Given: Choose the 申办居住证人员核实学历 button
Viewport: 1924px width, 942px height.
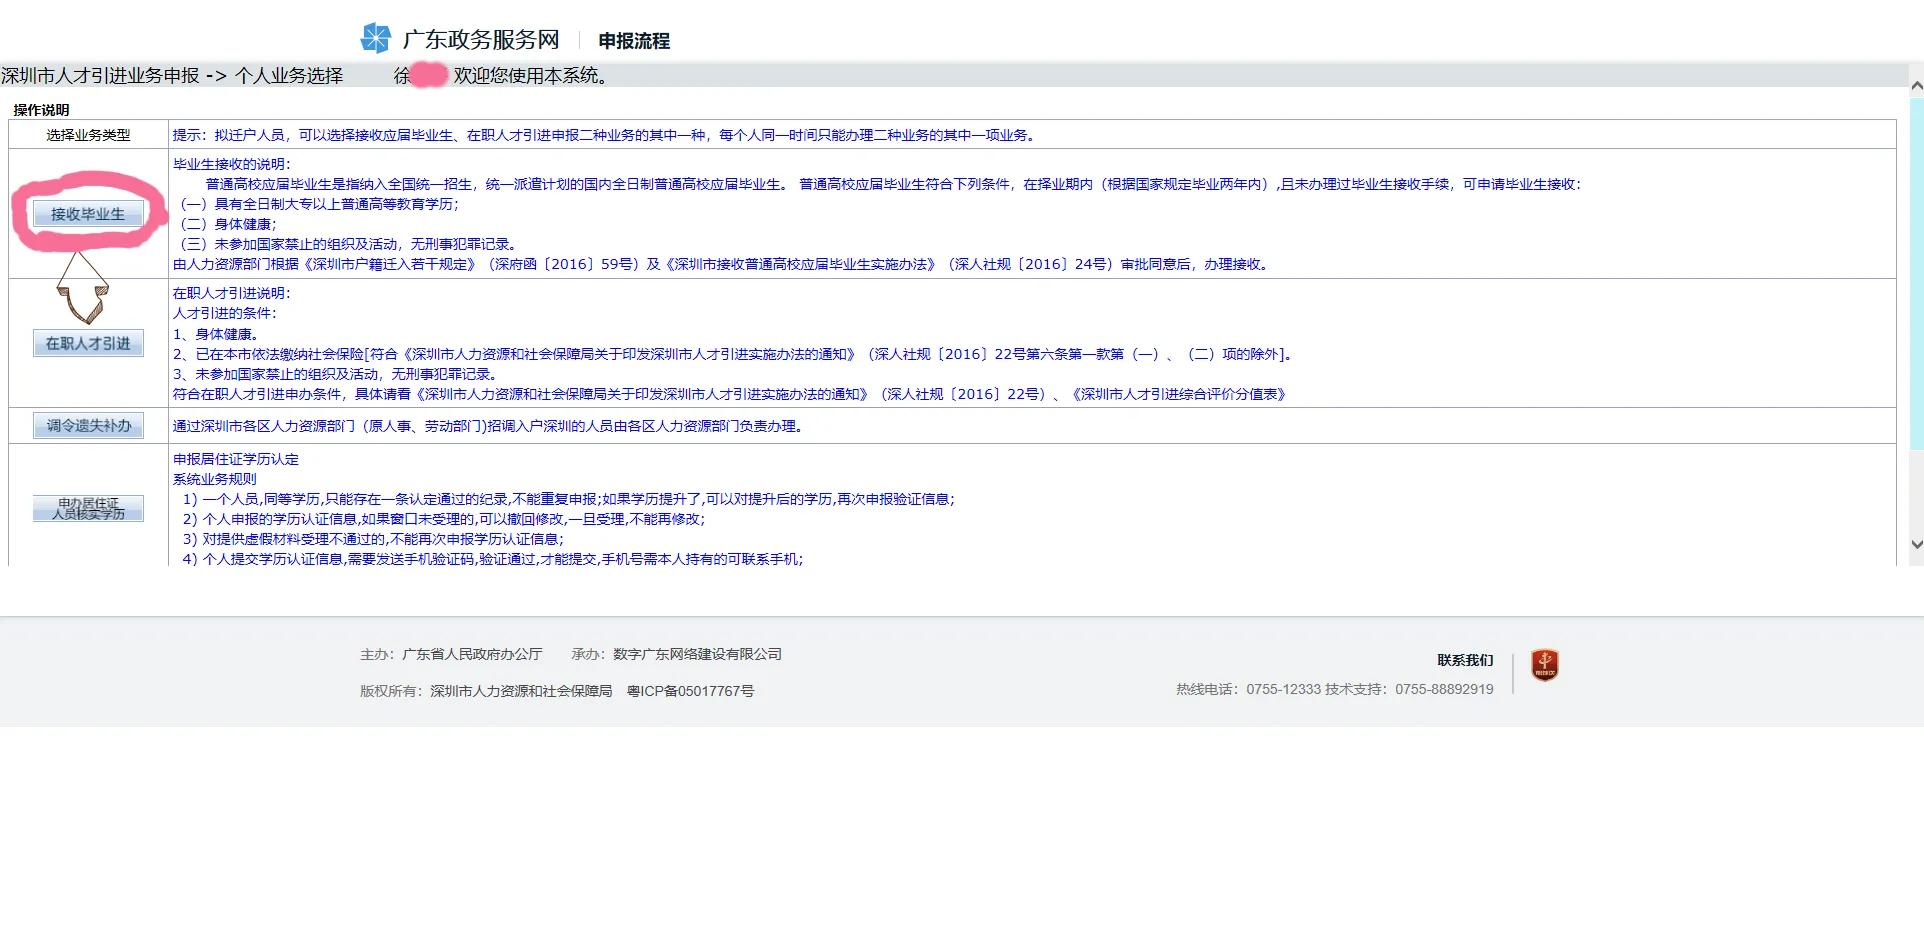Looking at the screenshot, I should click(x=88, y=508).
